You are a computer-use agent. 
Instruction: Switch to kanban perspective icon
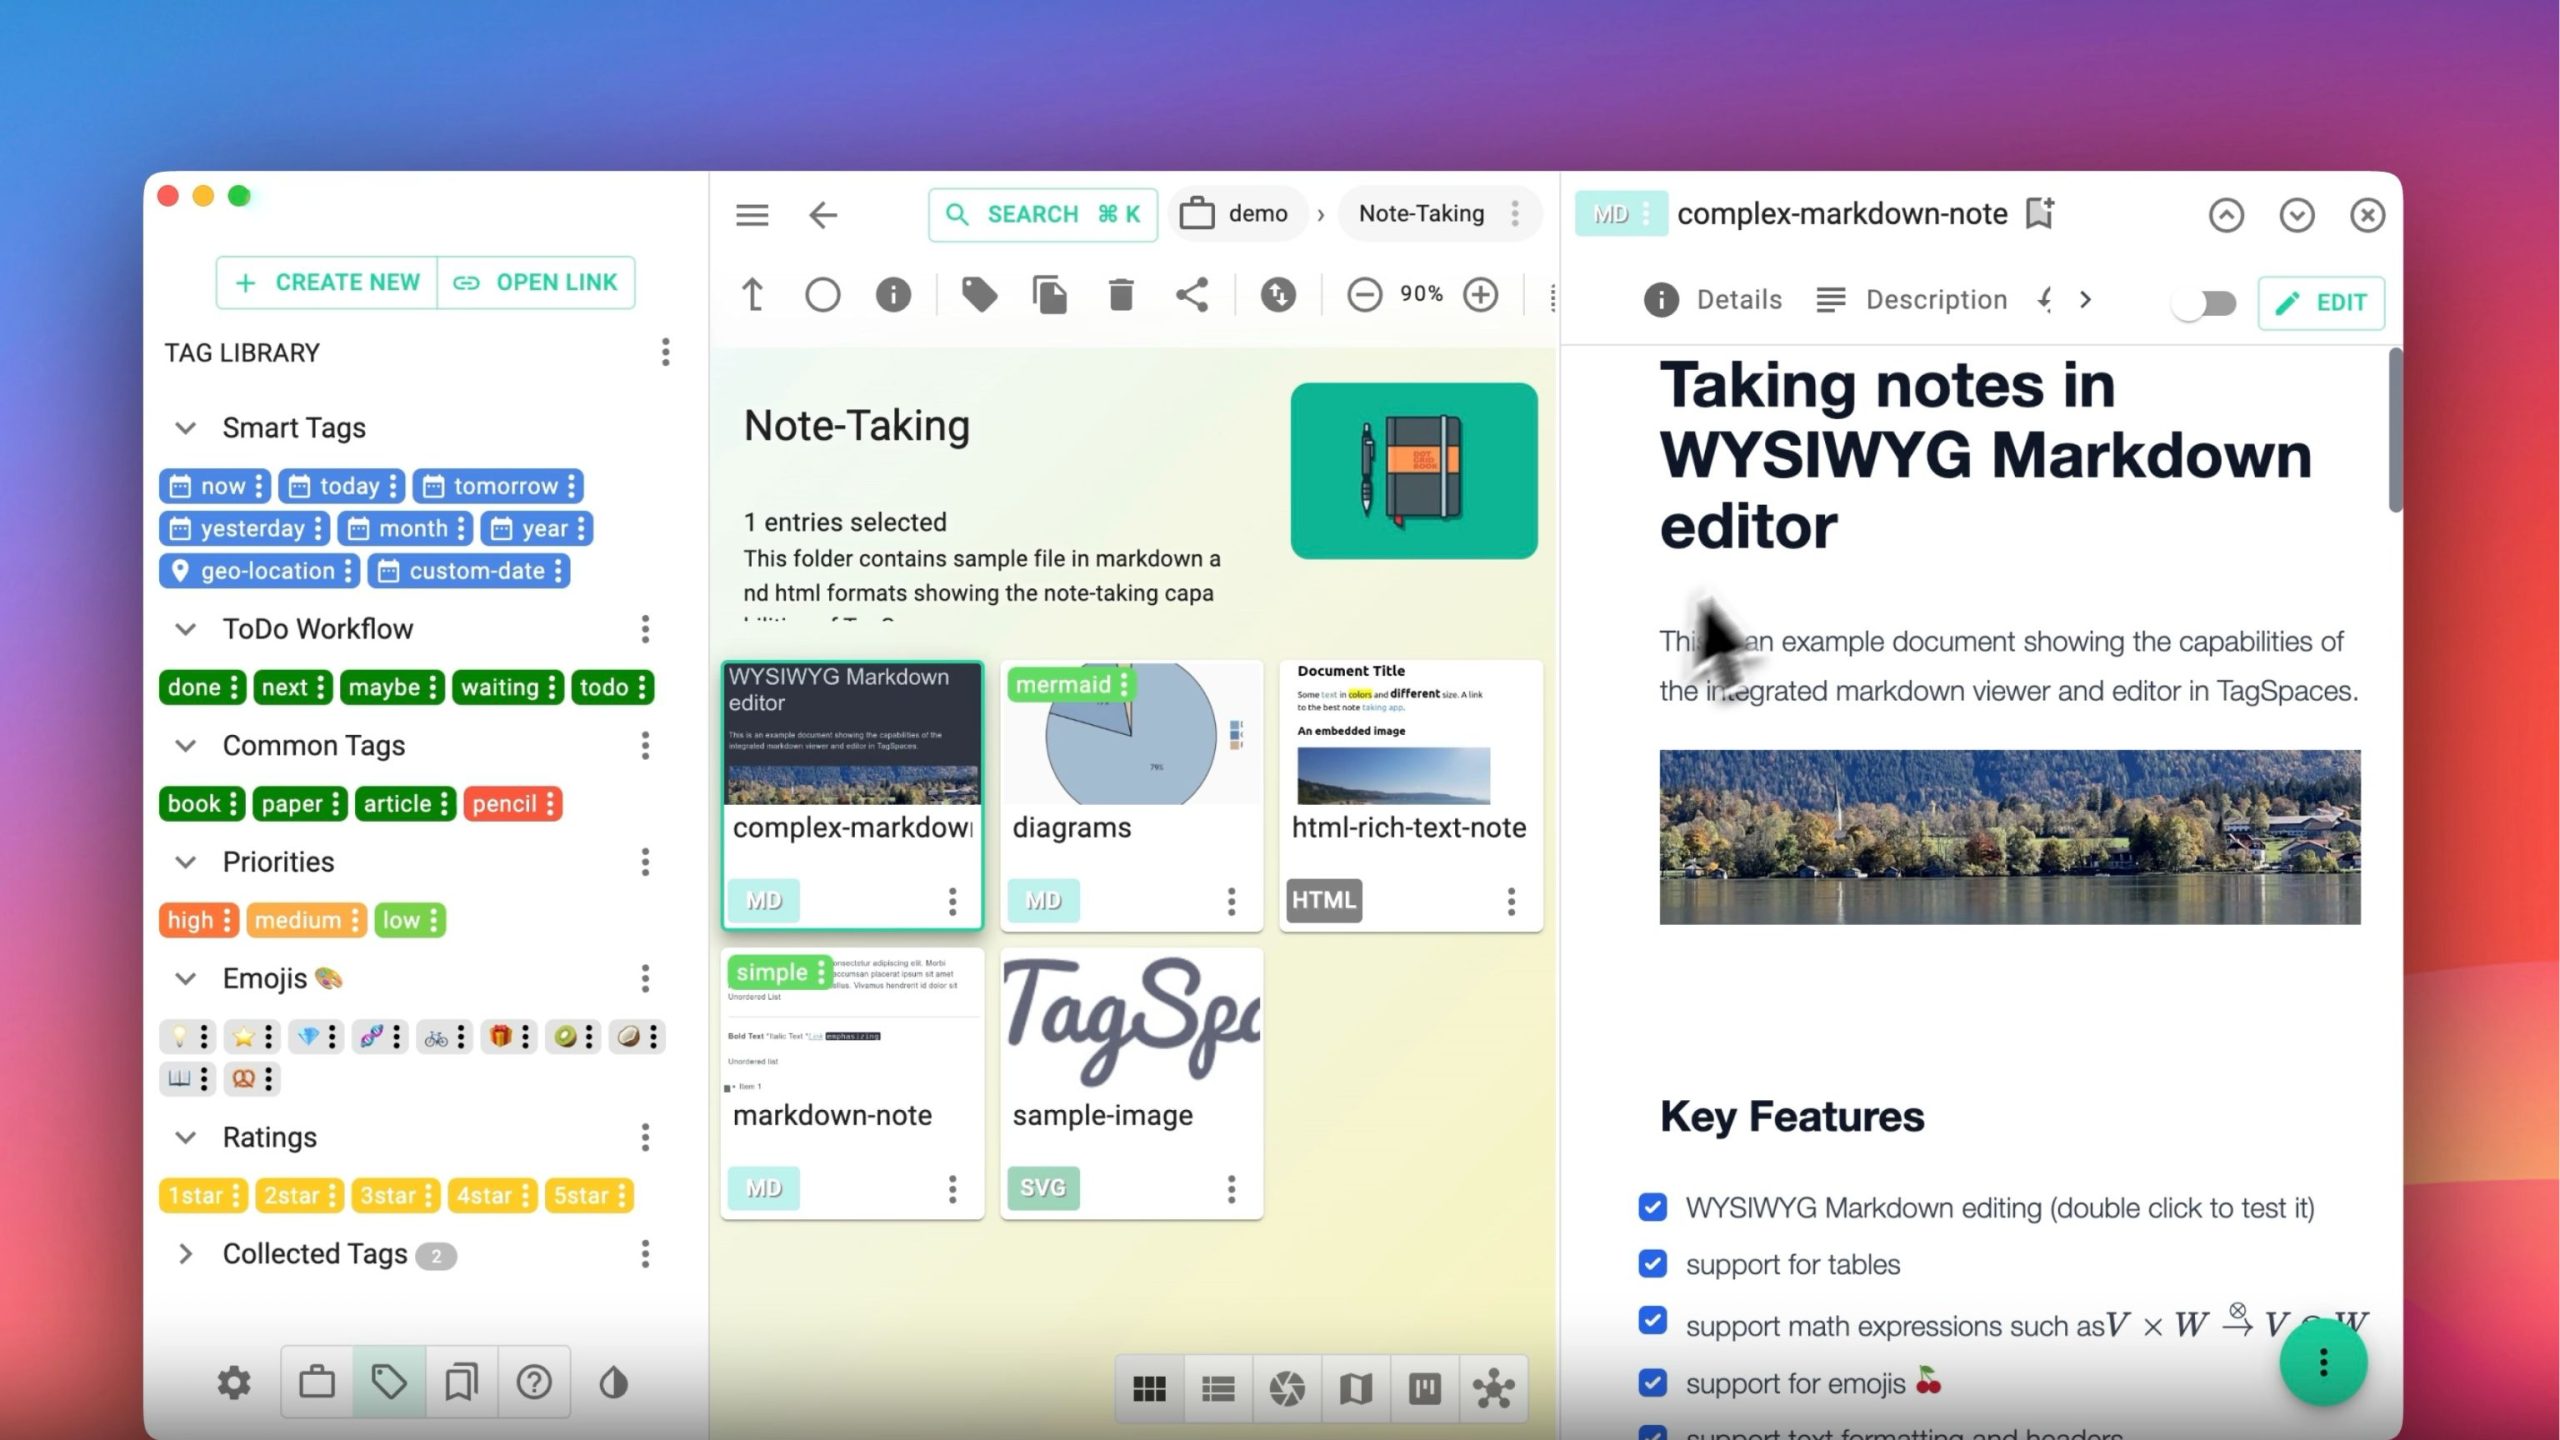point(1425,1388)
